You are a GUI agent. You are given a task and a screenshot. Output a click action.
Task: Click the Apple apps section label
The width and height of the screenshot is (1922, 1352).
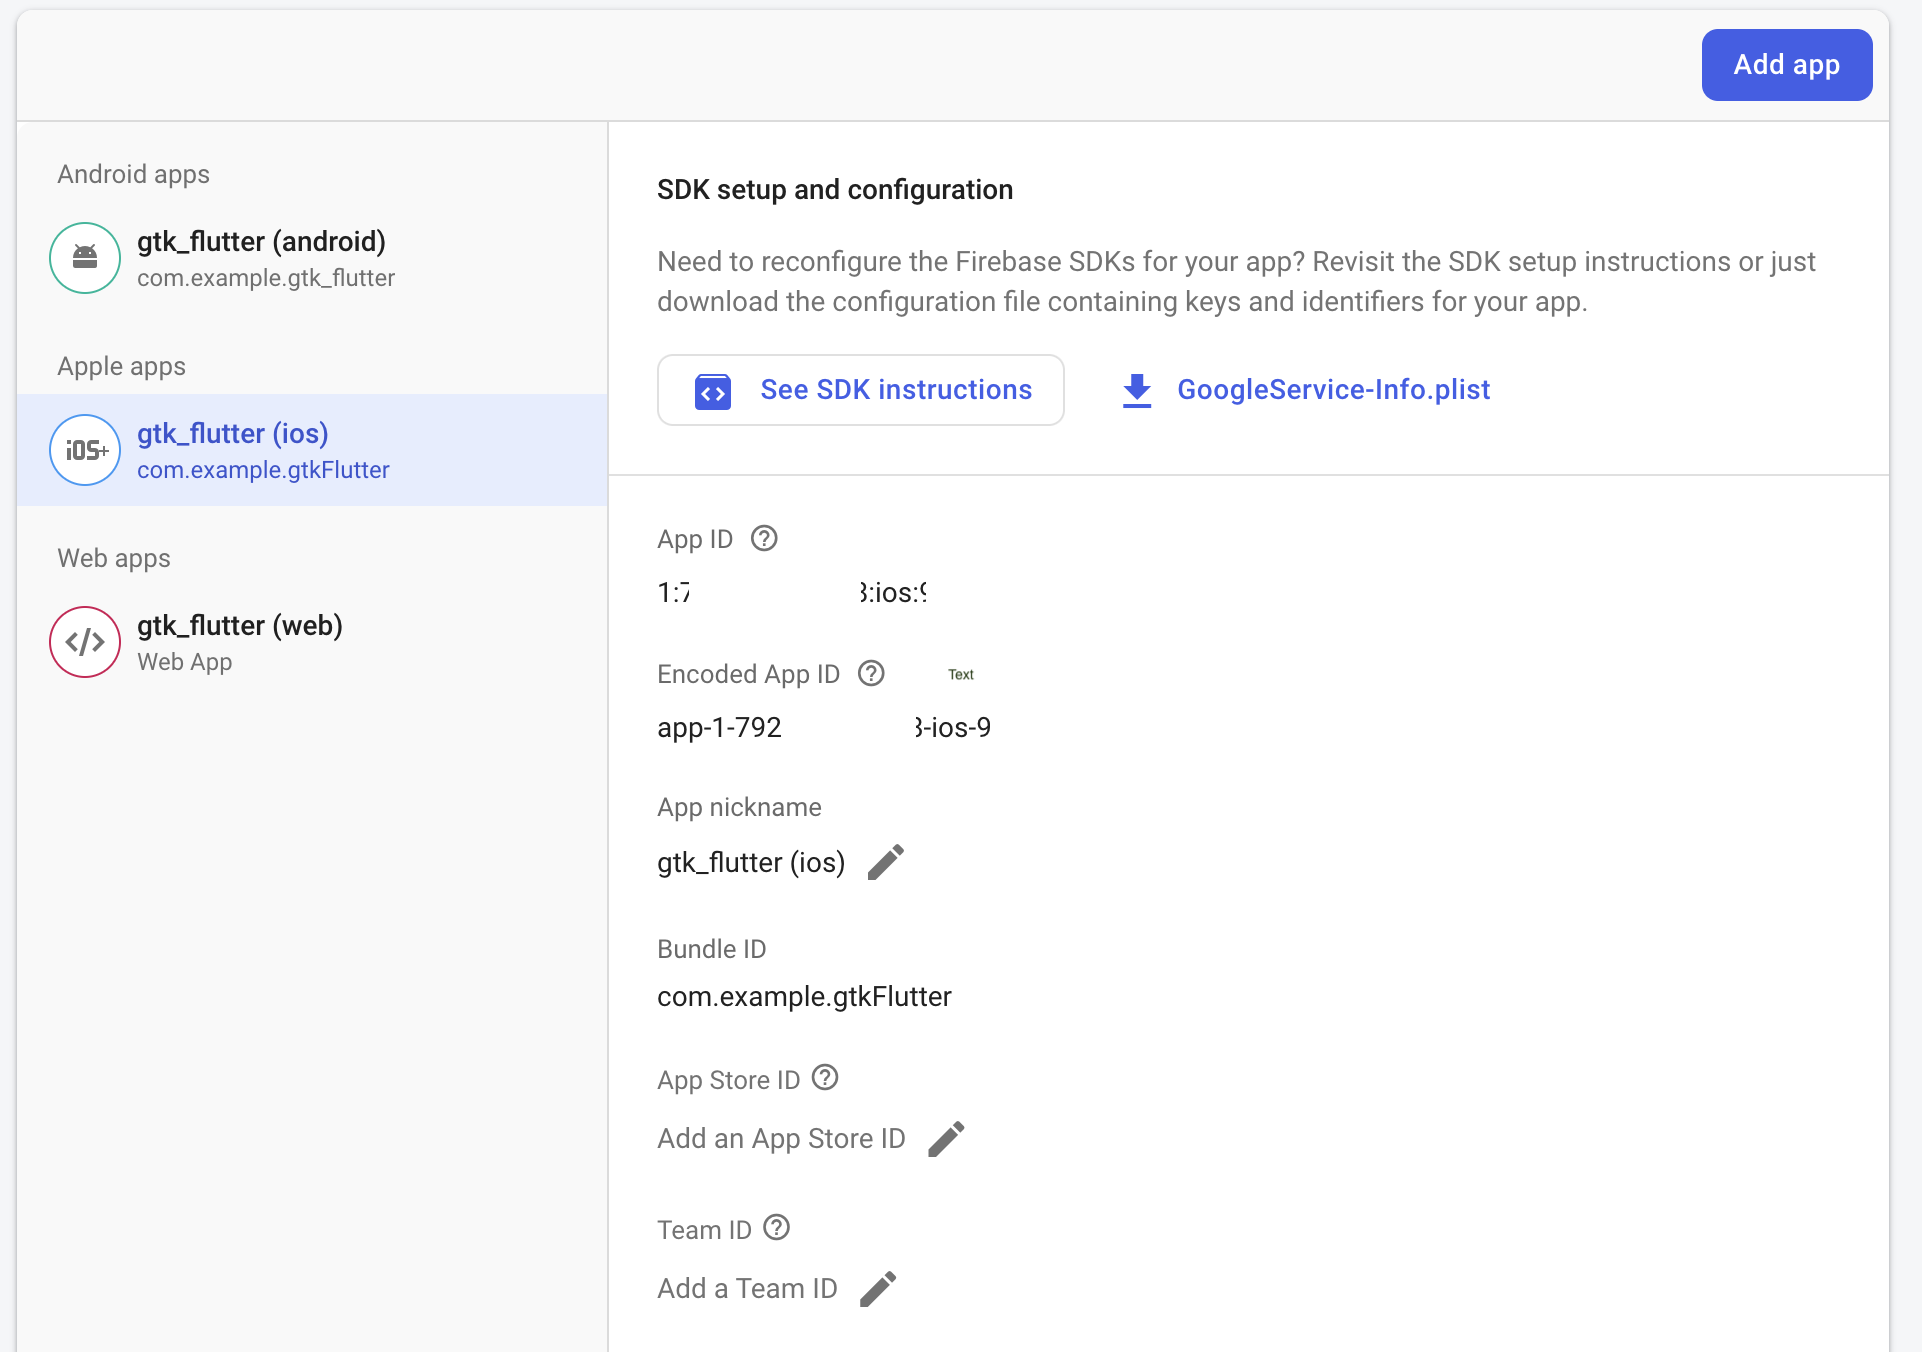click(x=121, y=366)
